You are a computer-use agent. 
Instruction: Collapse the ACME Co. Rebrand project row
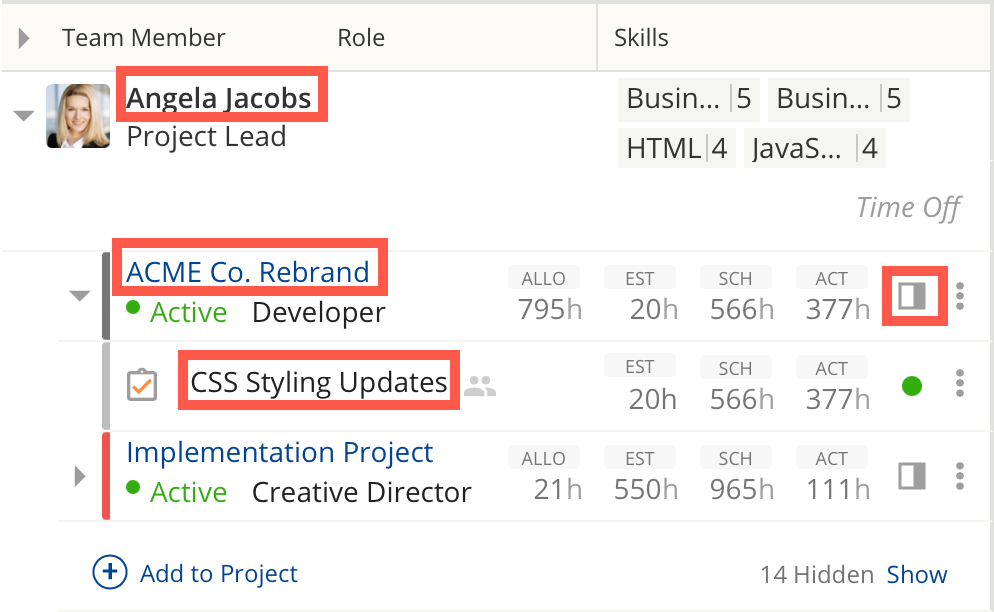click(78, 295)
